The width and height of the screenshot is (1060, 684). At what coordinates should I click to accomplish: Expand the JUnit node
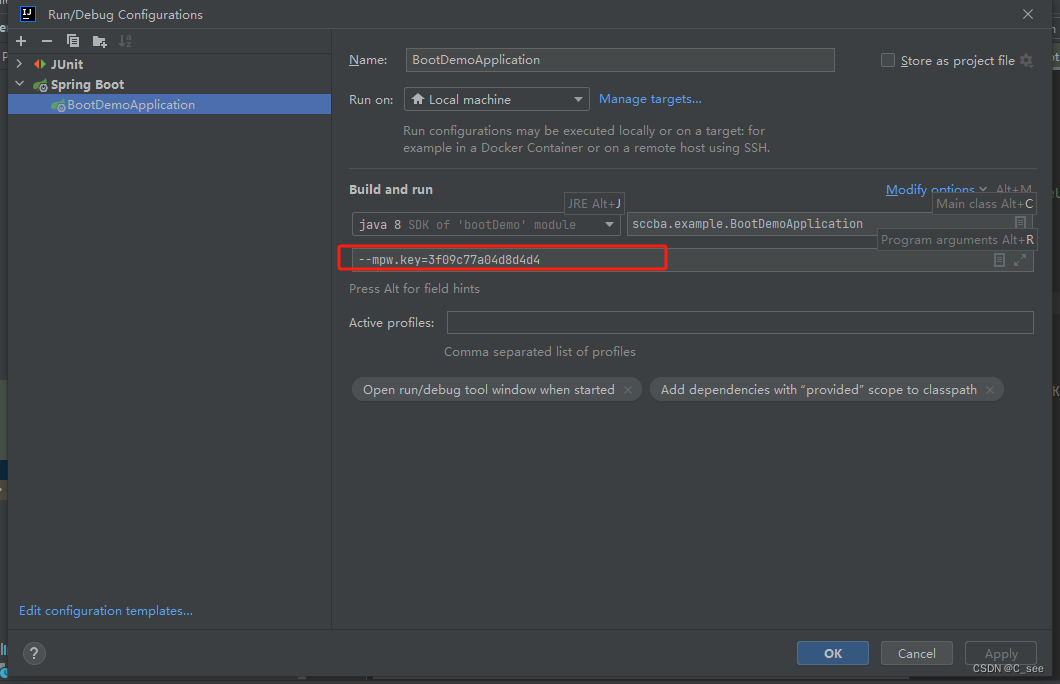(18, 63)
